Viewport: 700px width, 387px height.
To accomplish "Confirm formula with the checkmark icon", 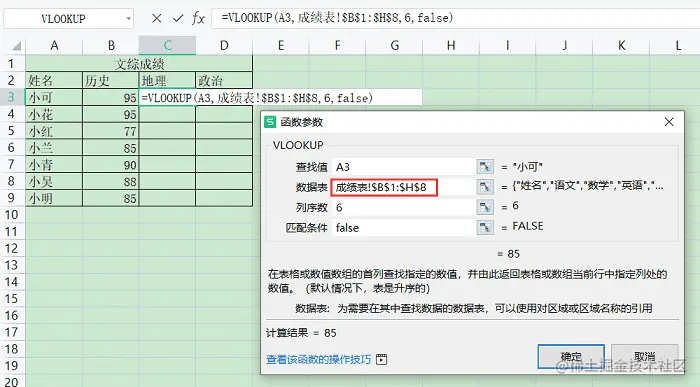I will click(178, 18).
